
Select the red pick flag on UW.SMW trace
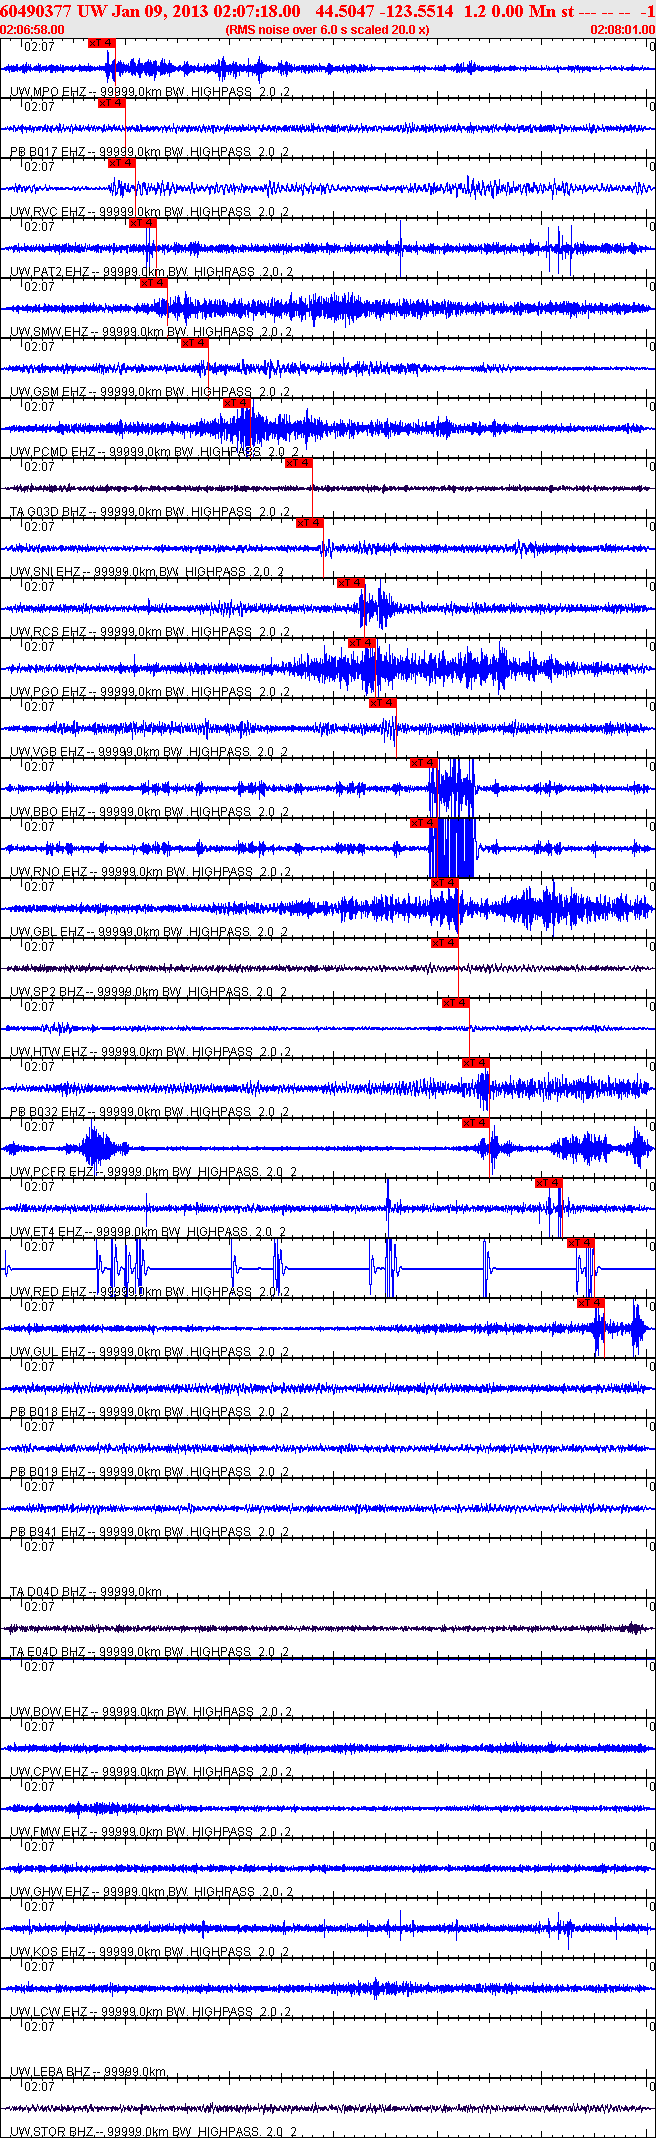[x=153, y=283]
